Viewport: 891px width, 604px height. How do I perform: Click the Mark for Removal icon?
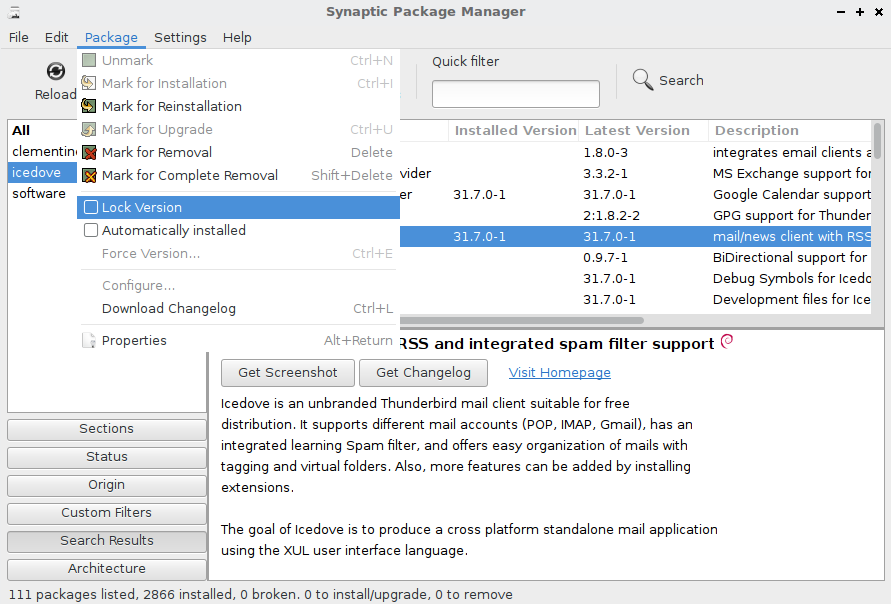pyautogui.click(x=89, y=152)
